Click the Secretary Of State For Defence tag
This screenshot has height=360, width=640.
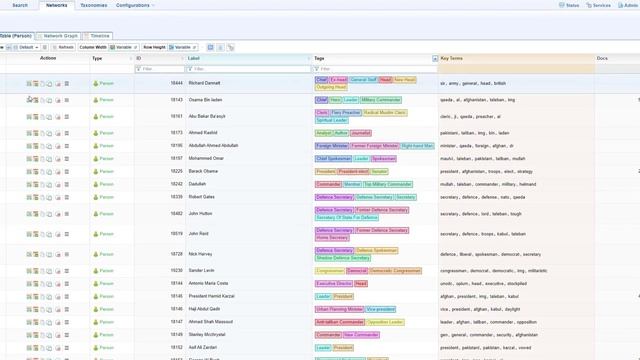coord(347,218)
